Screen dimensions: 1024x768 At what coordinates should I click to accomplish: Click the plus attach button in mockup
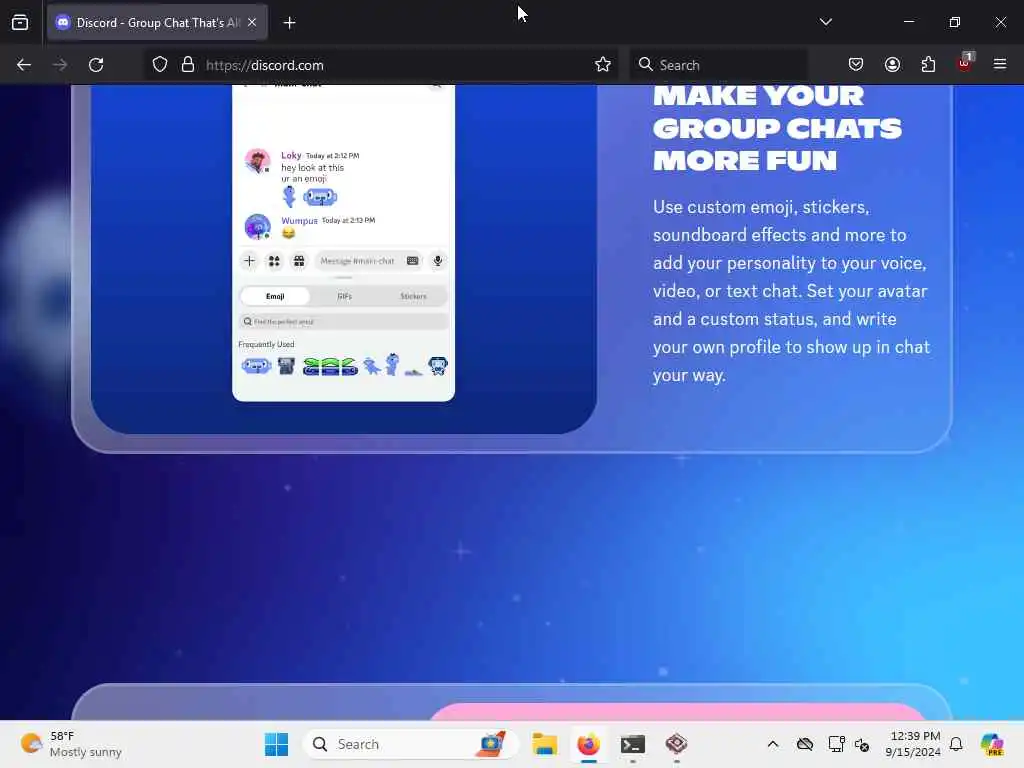(249, 261)
